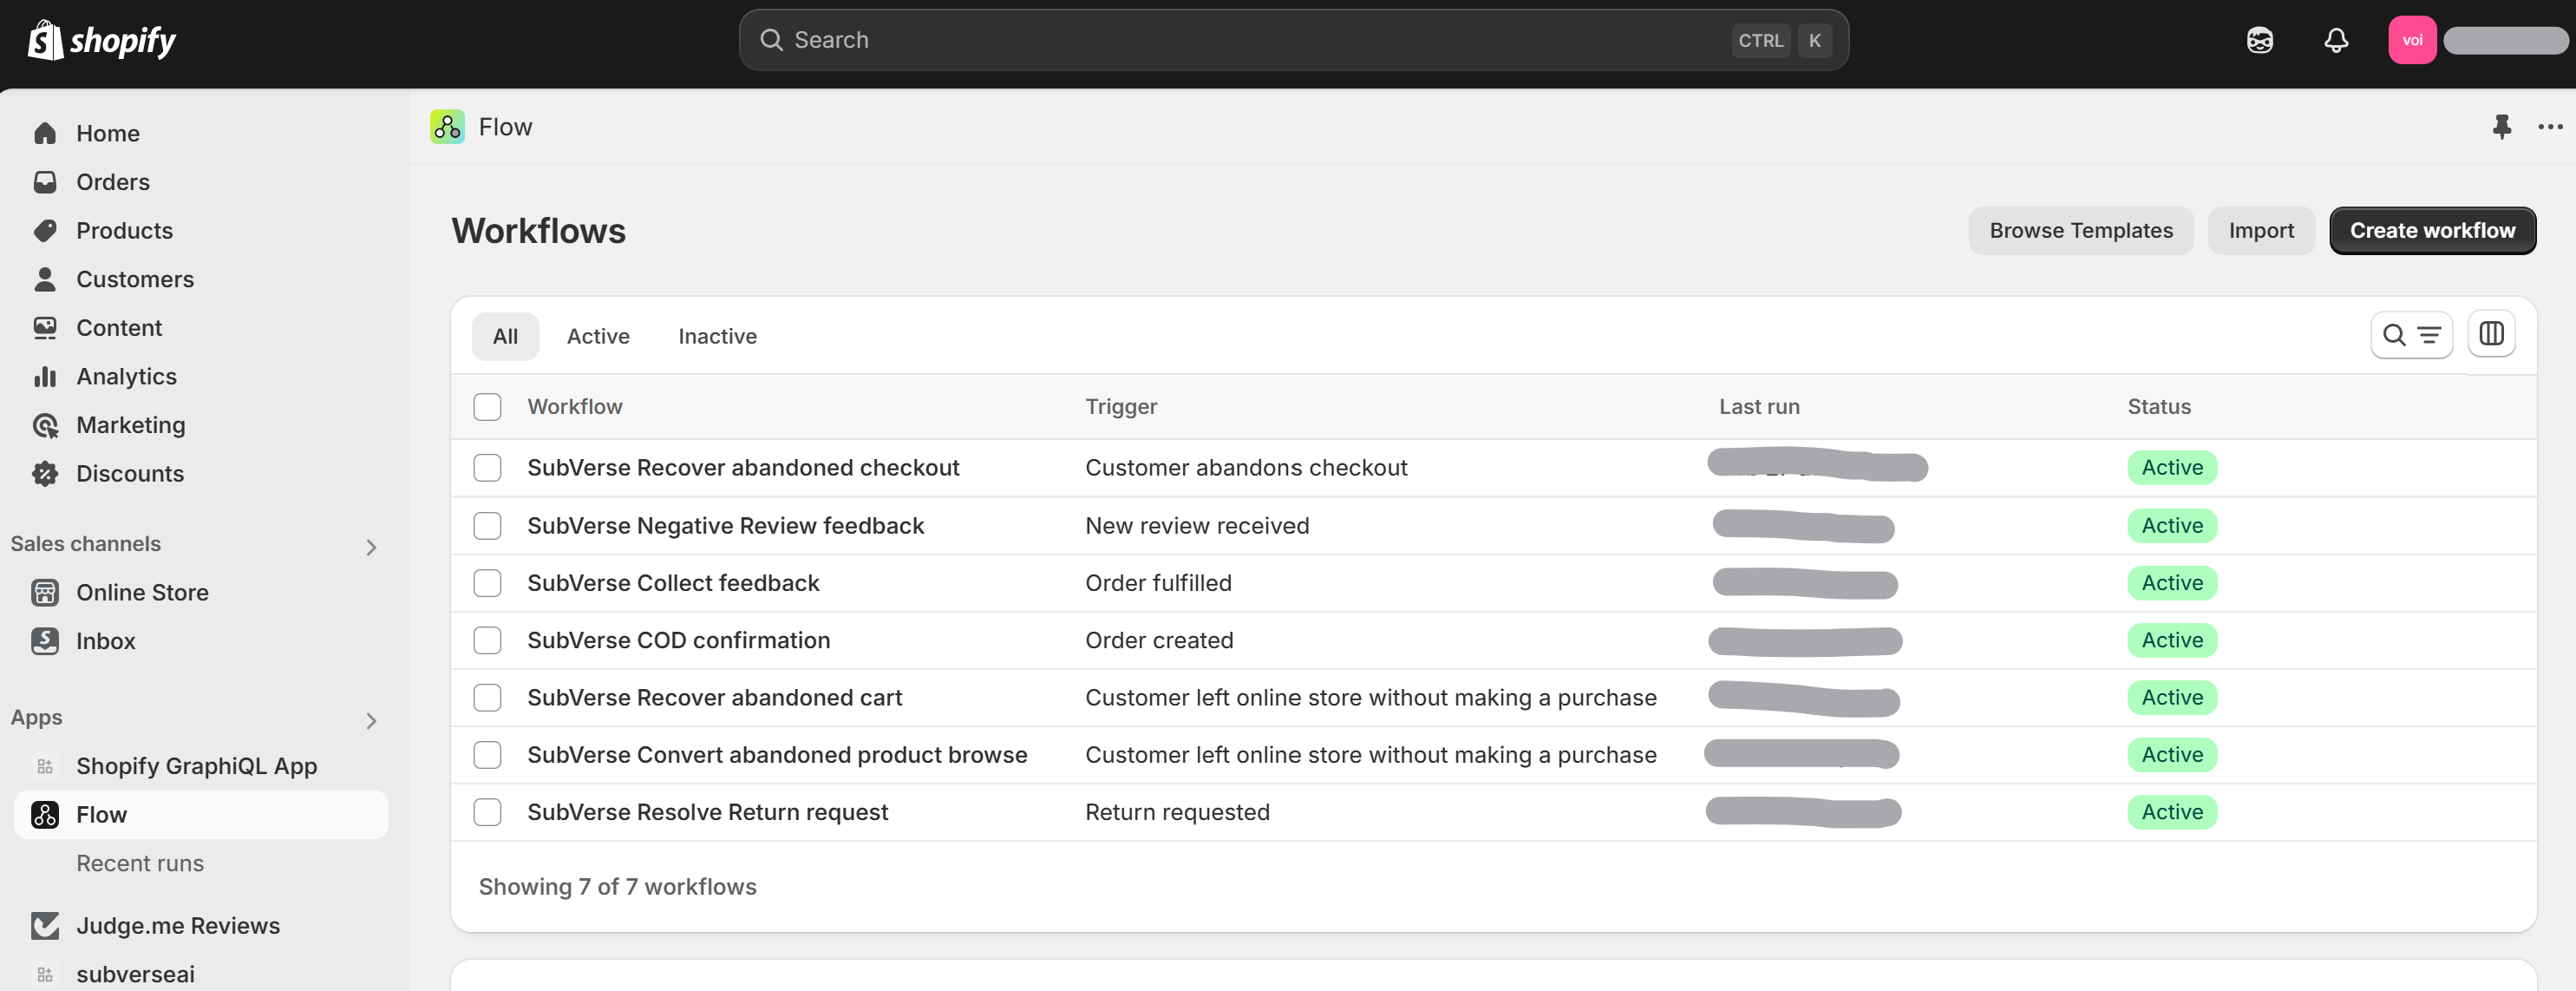Click the notifications bell icon

(2335, 40)
